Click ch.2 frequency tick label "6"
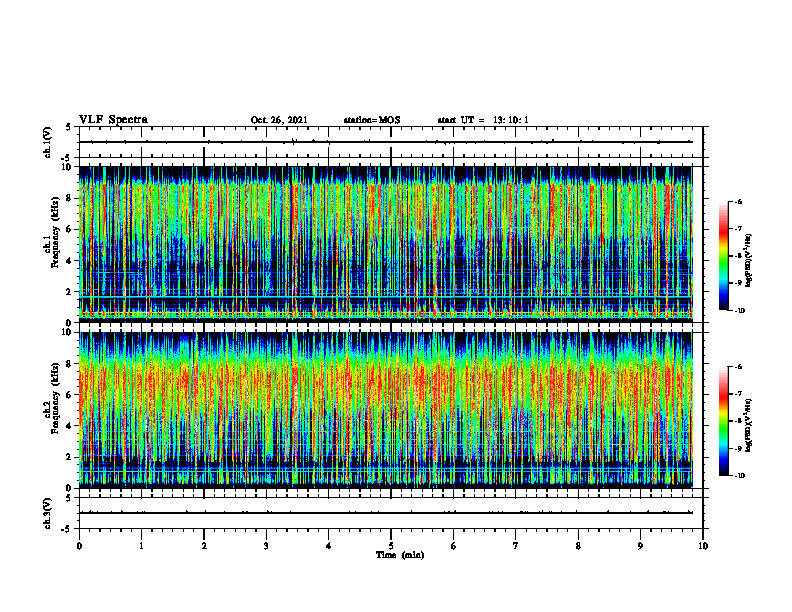This screenshot has width=792, height=612. pos(69,395)
